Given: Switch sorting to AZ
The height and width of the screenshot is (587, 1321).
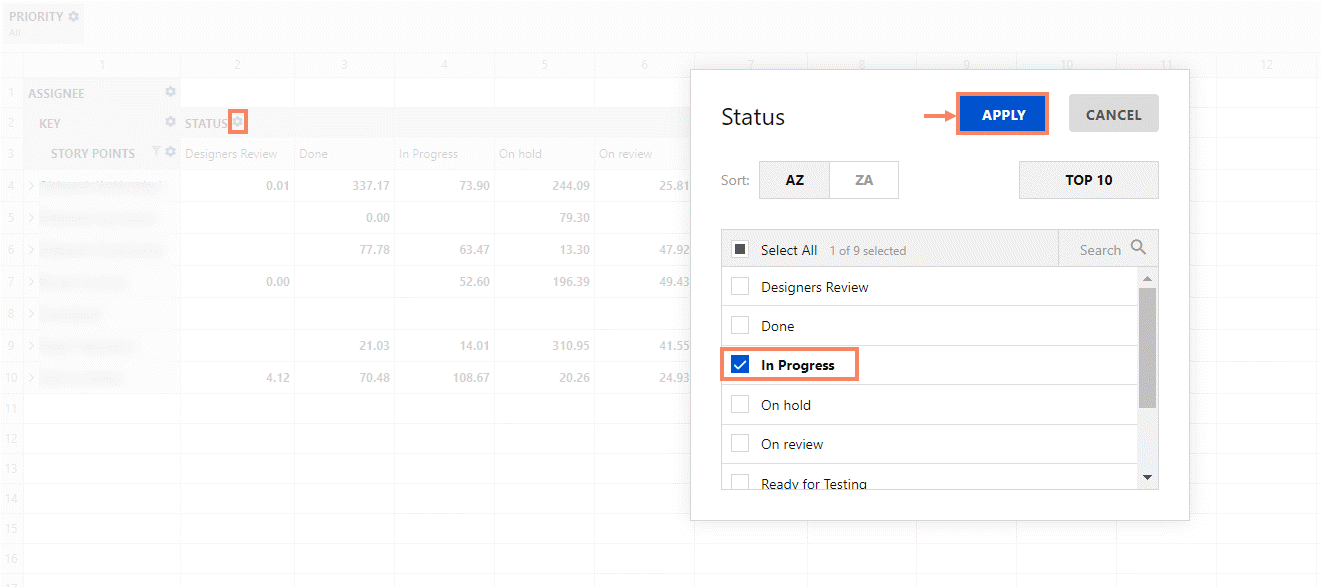Looking at the screenshot, I should tap(794, 180).
